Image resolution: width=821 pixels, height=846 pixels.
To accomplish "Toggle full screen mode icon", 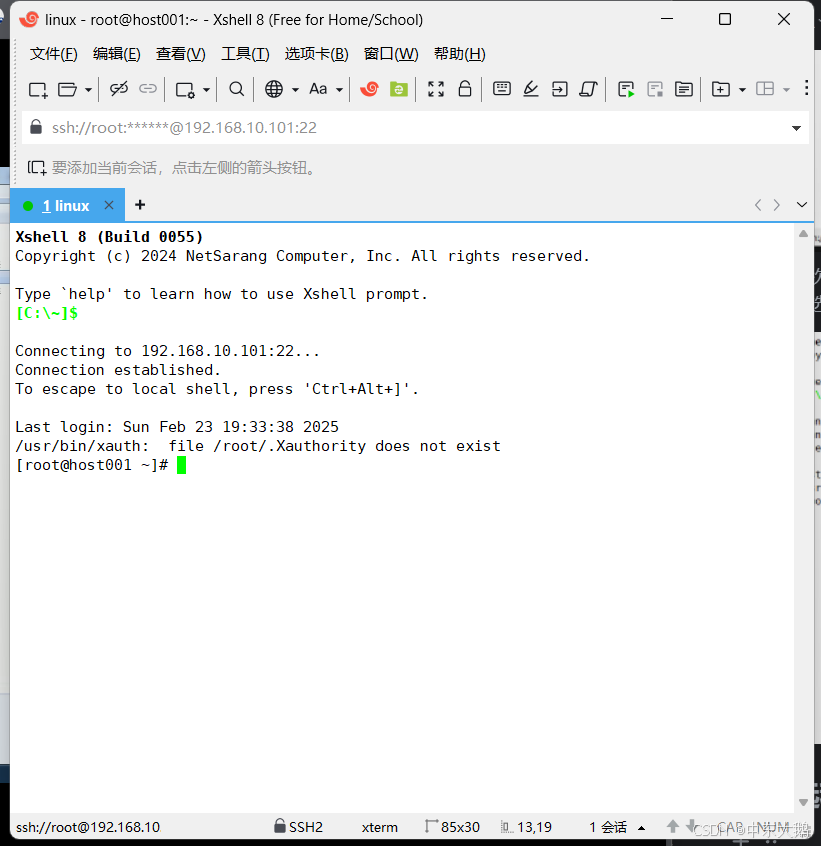I will (436, 89).
